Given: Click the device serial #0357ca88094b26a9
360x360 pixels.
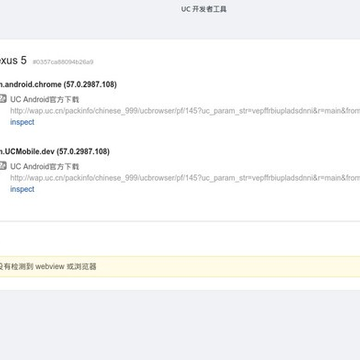Looking at the screenshot, I should pos(63,62).
